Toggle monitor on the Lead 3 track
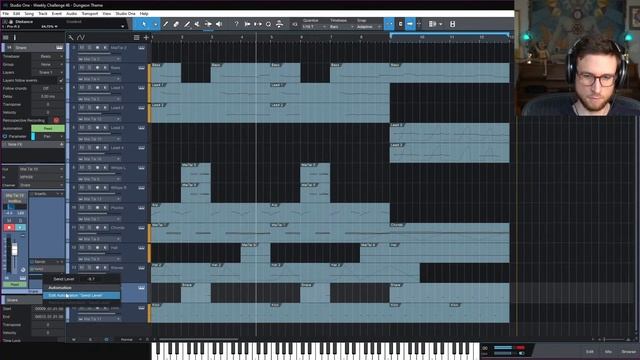Viewport: 640px width, 360px height. pos(105,128)
